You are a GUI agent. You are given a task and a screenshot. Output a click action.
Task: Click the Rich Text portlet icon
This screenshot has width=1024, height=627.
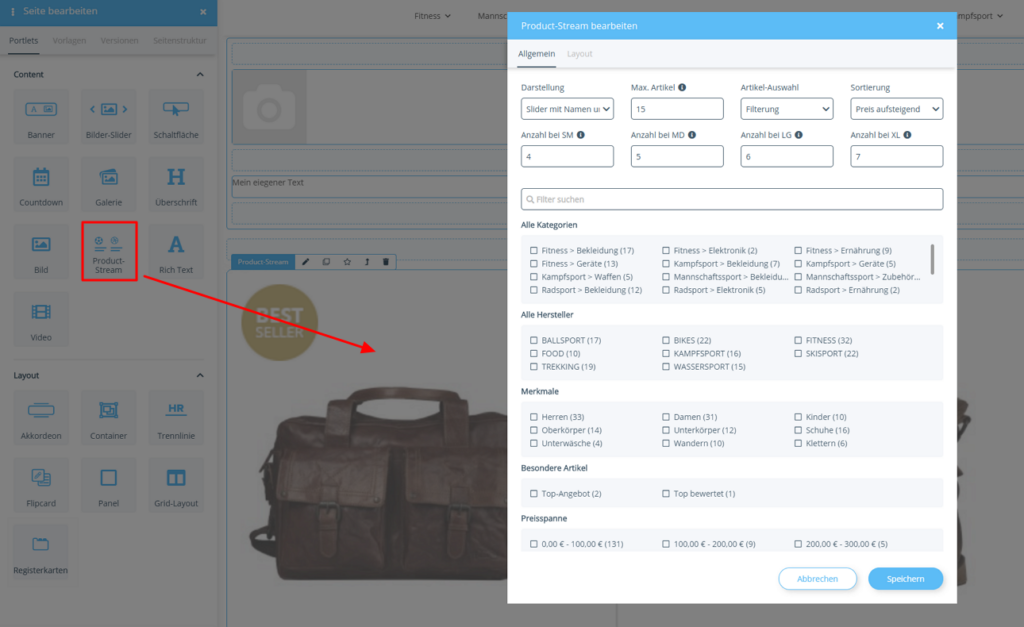175,251
